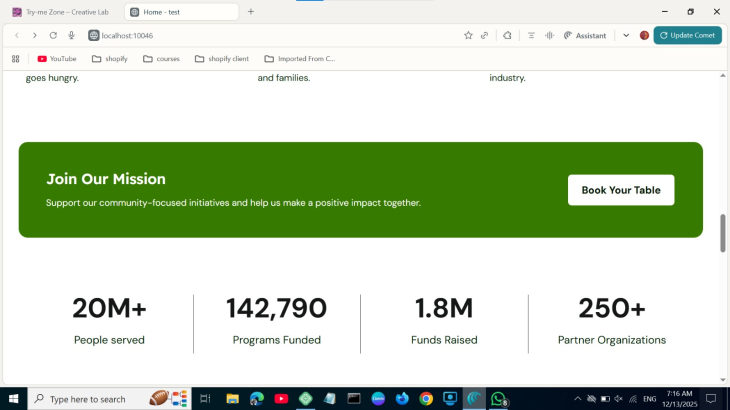Expand the courses bookmark folder
Screen dimensions: 730x410
tap(161, 59)
